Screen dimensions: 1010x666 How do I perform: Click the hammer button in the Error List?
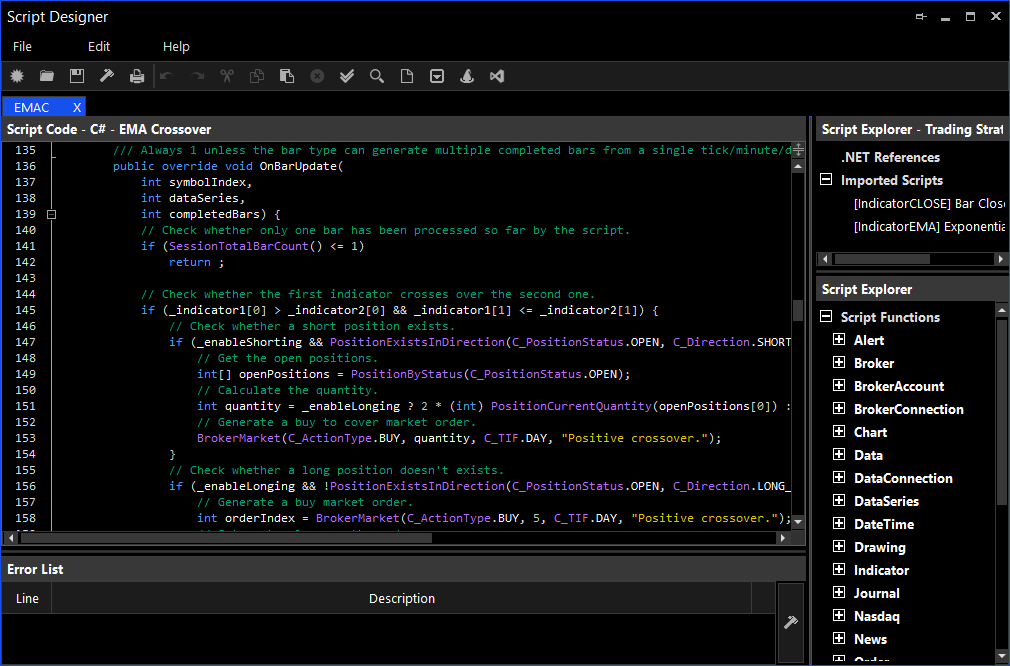[x=790, y=623]
